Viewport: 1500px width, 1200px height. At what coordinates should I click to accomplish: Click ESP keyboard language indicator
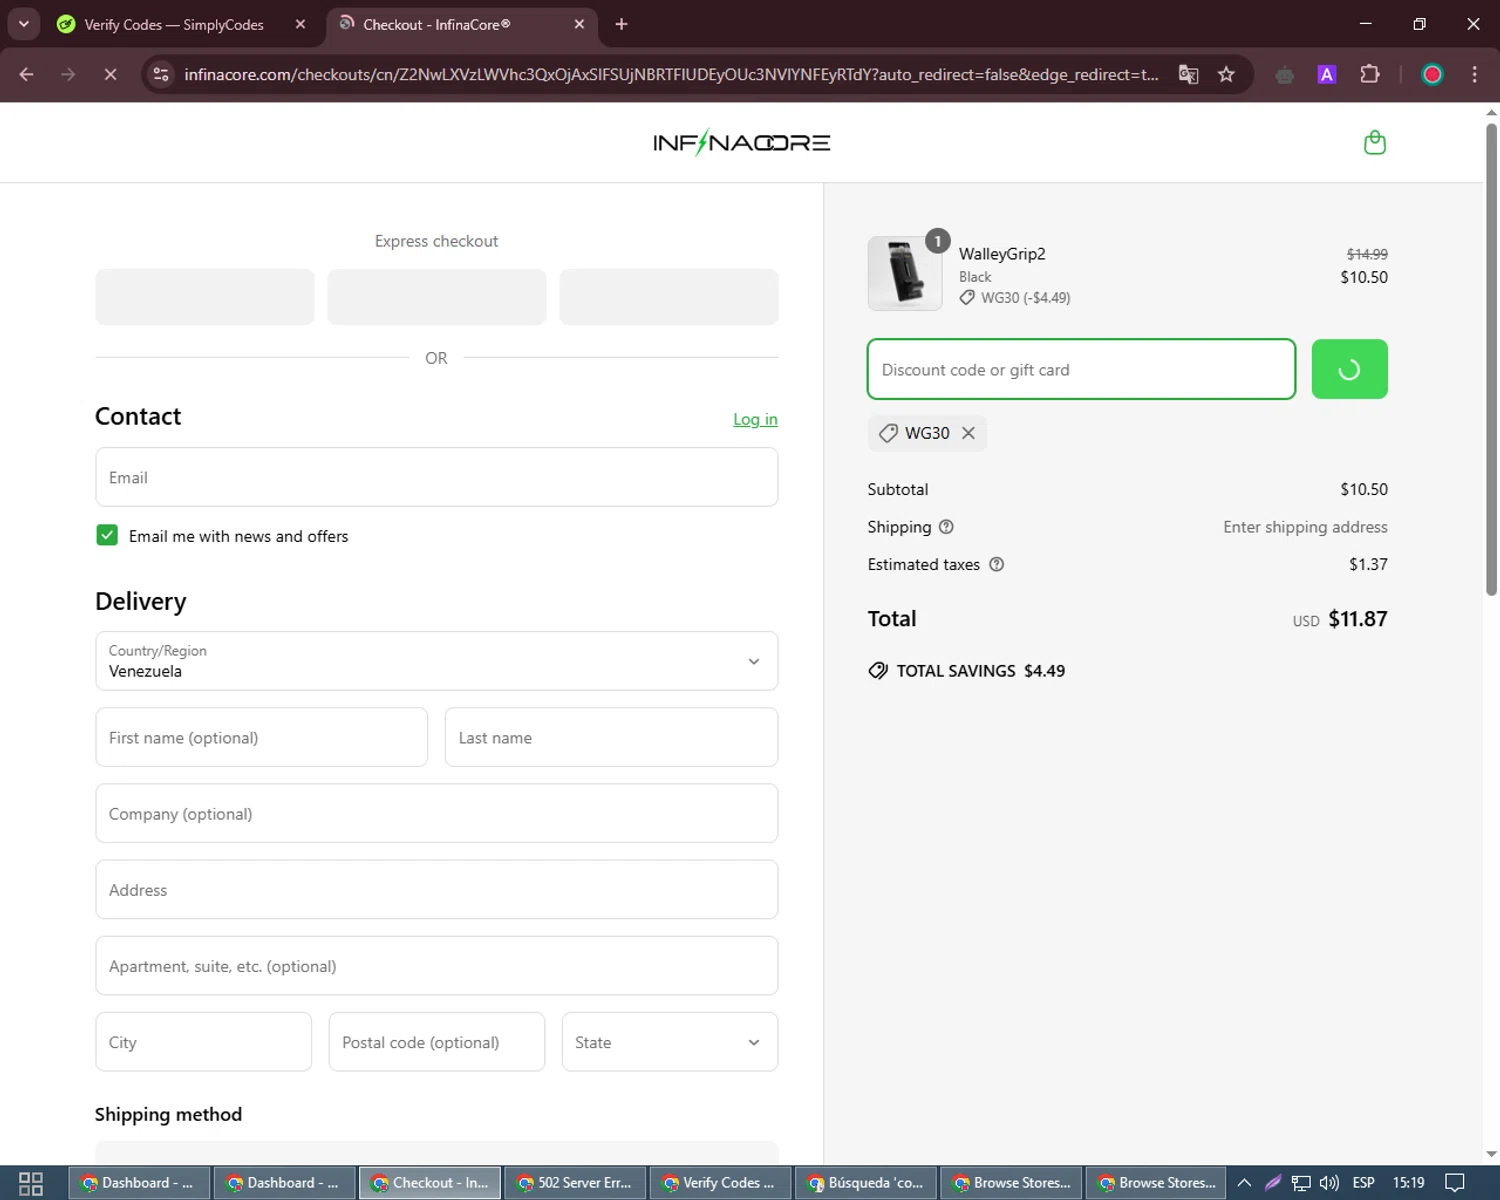pos(1363,1183)
